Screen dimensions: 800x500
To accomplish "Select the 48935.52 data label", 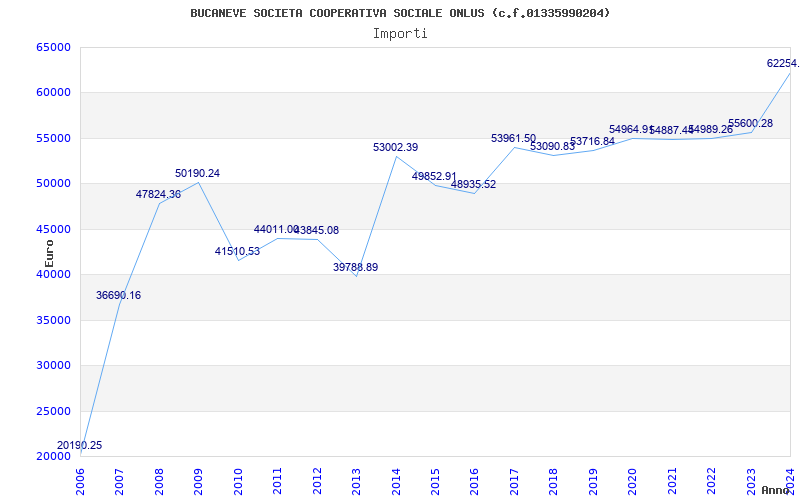I will pos(473,185).
